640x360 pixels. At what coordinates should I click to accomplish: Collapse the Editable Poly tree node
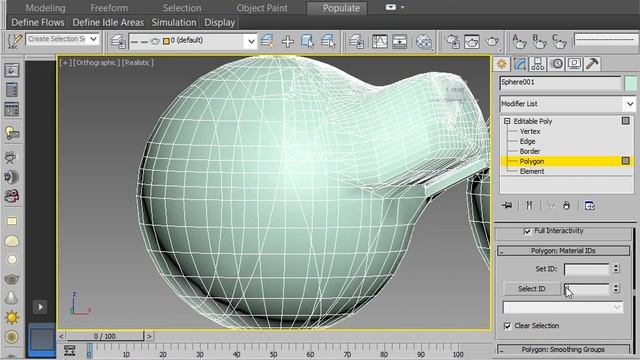[507, 121]
